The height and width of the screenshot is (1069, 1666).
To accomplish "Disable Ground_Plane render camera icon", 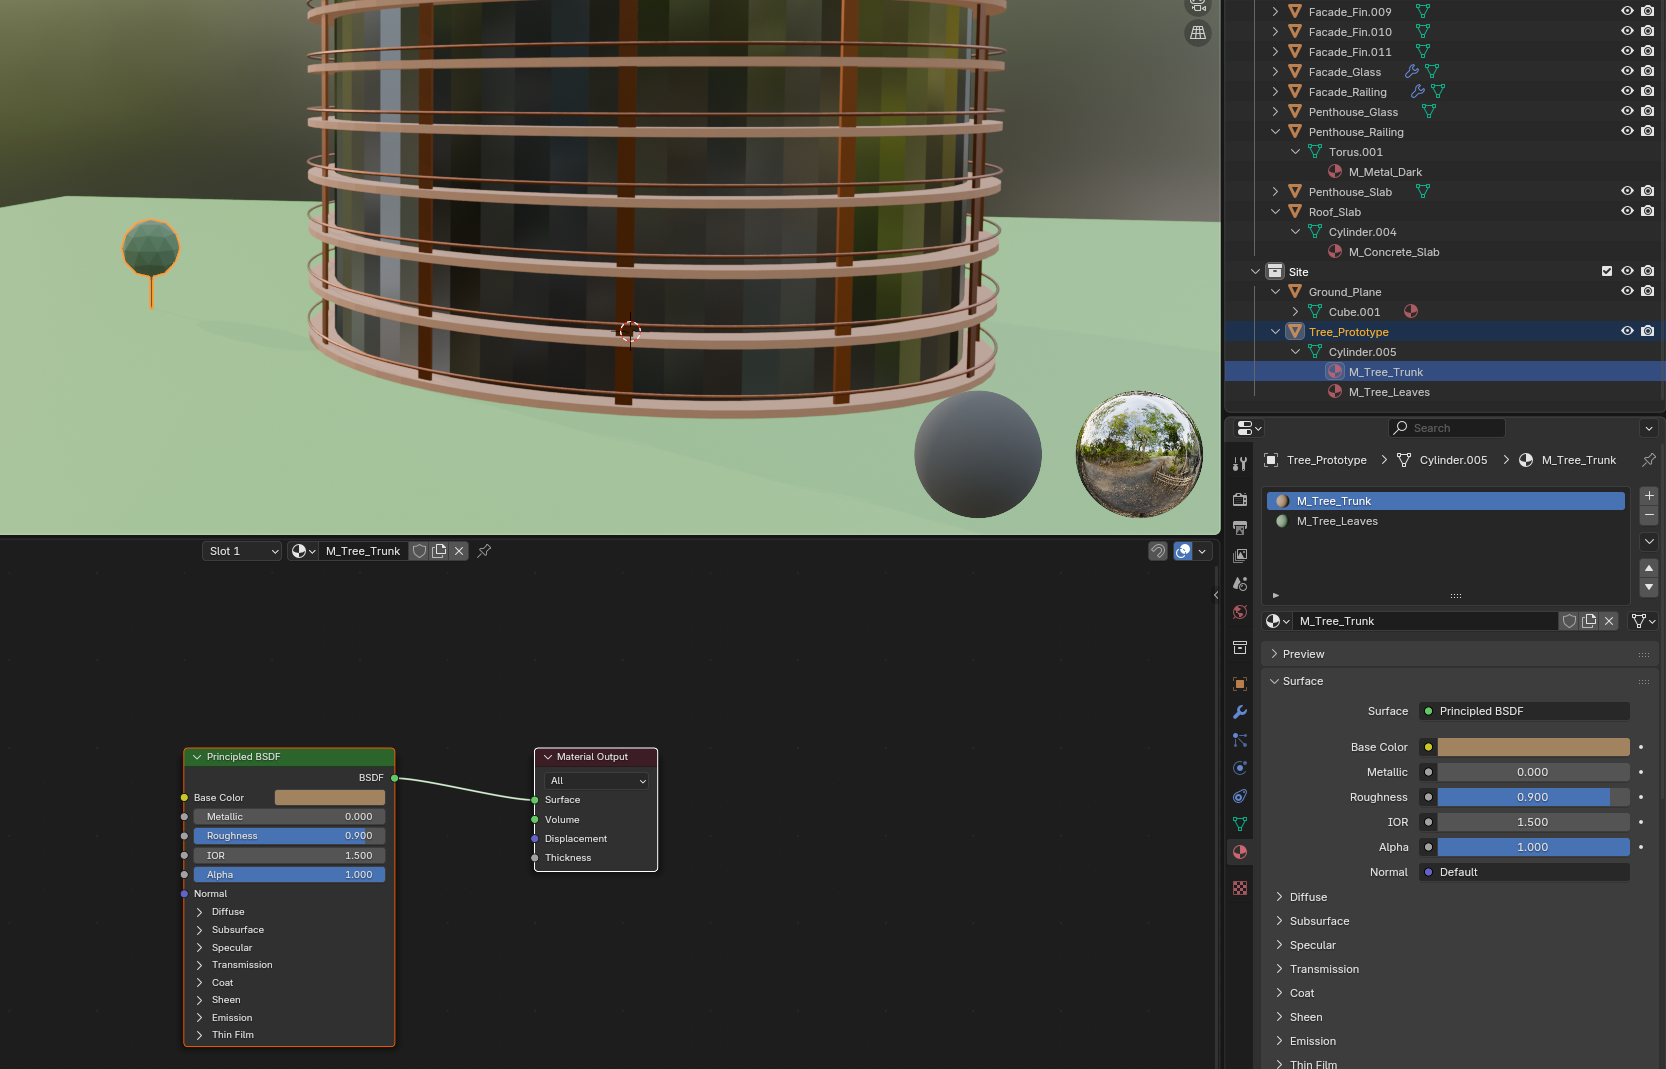I will [1647, 291].
